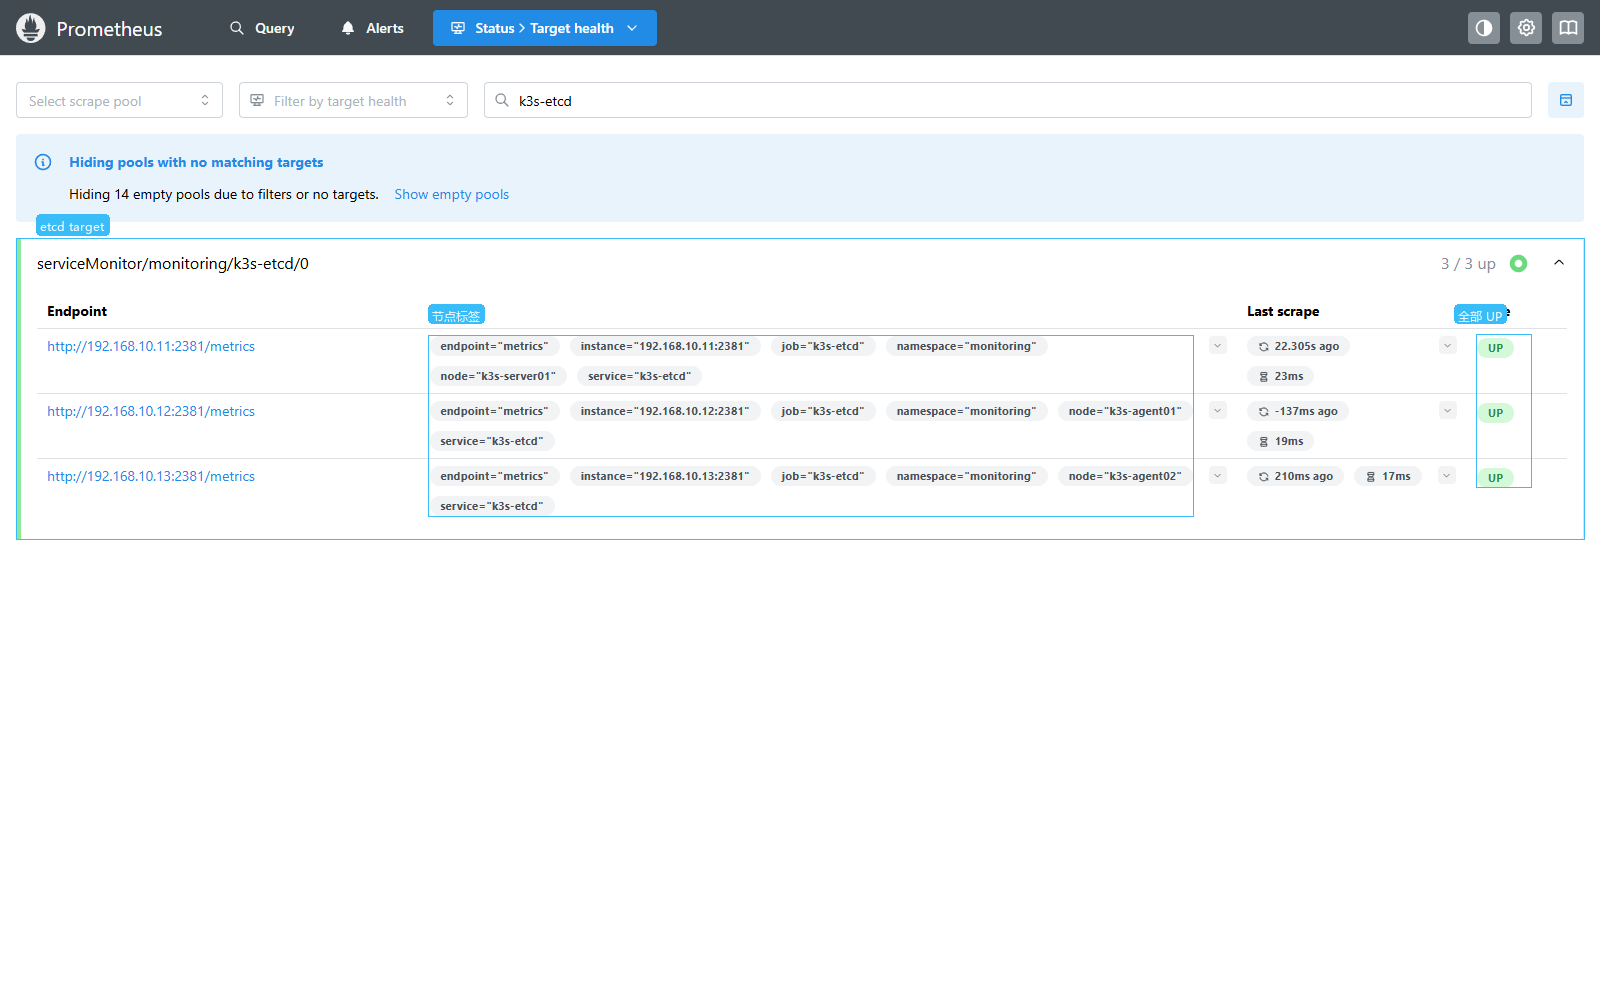Click the search magnifier icon in k3s-etcd field
The height and width of the screenshot is (1000, 1600).
tap(502, 100)
